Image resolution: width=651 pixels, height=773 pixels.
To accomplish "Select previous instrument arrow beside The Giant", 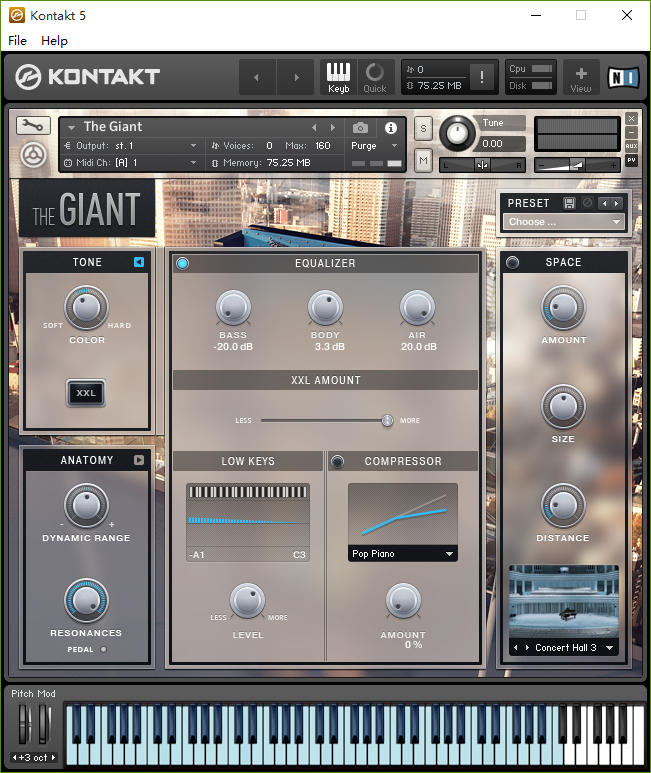I will [314, 128].
